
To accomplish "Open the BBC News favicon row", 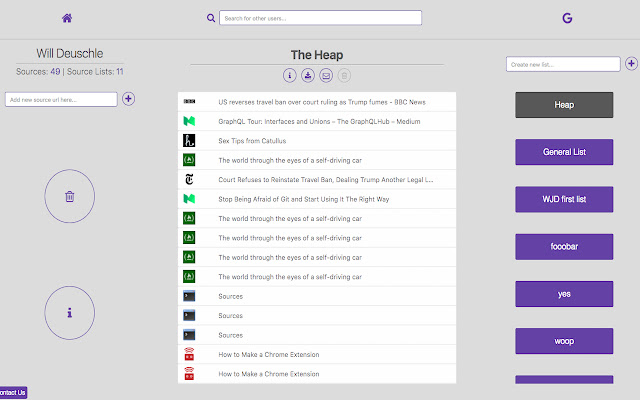I will pyautogui.click(x=189, y=102).
